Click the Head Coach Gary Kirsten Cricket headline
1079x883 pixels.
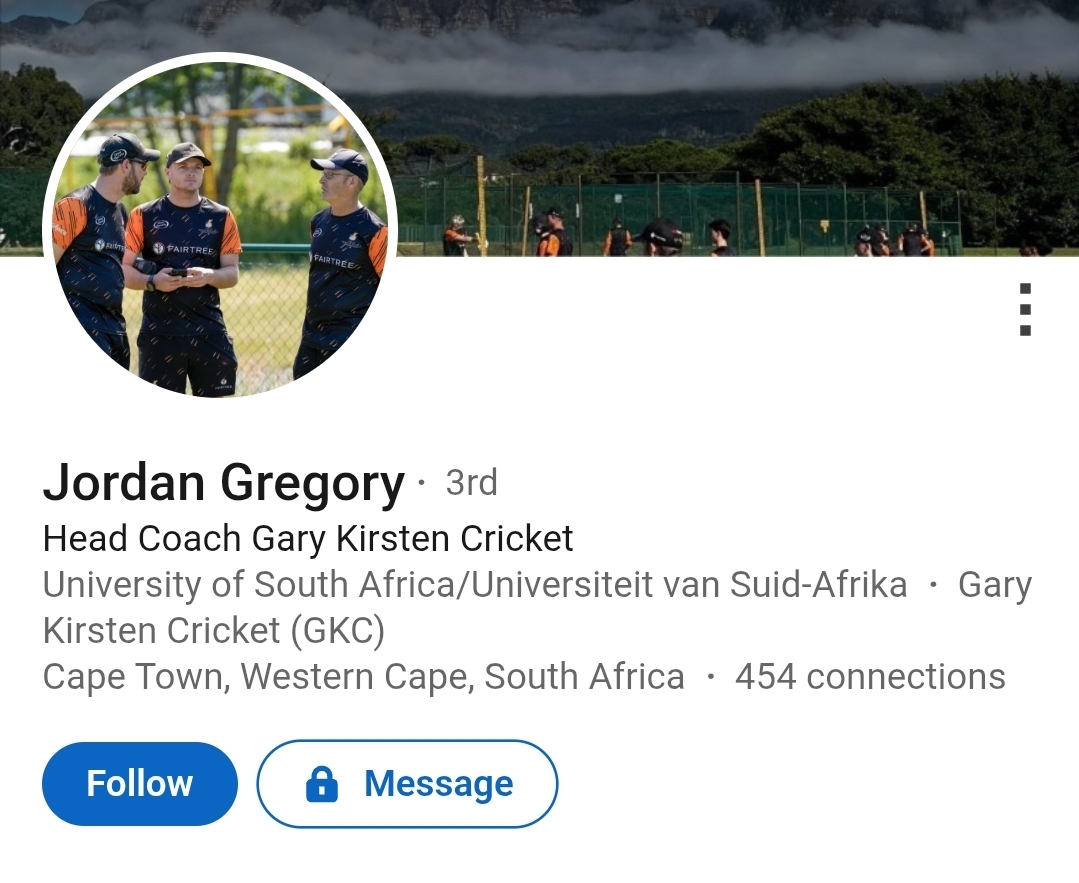308,539
